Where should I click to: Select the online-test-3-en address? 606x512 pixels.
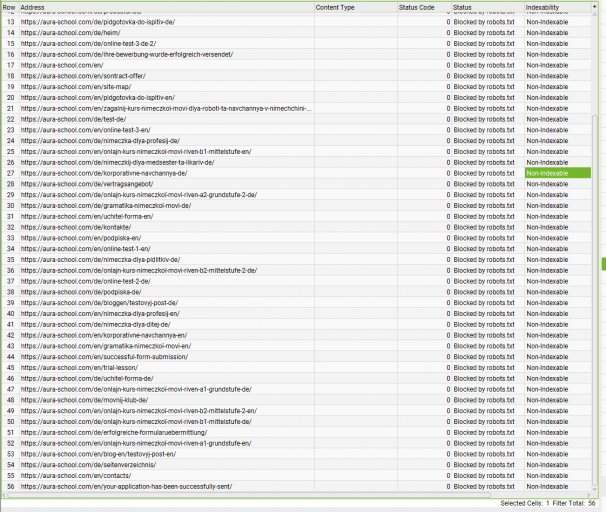click(86, 130)
